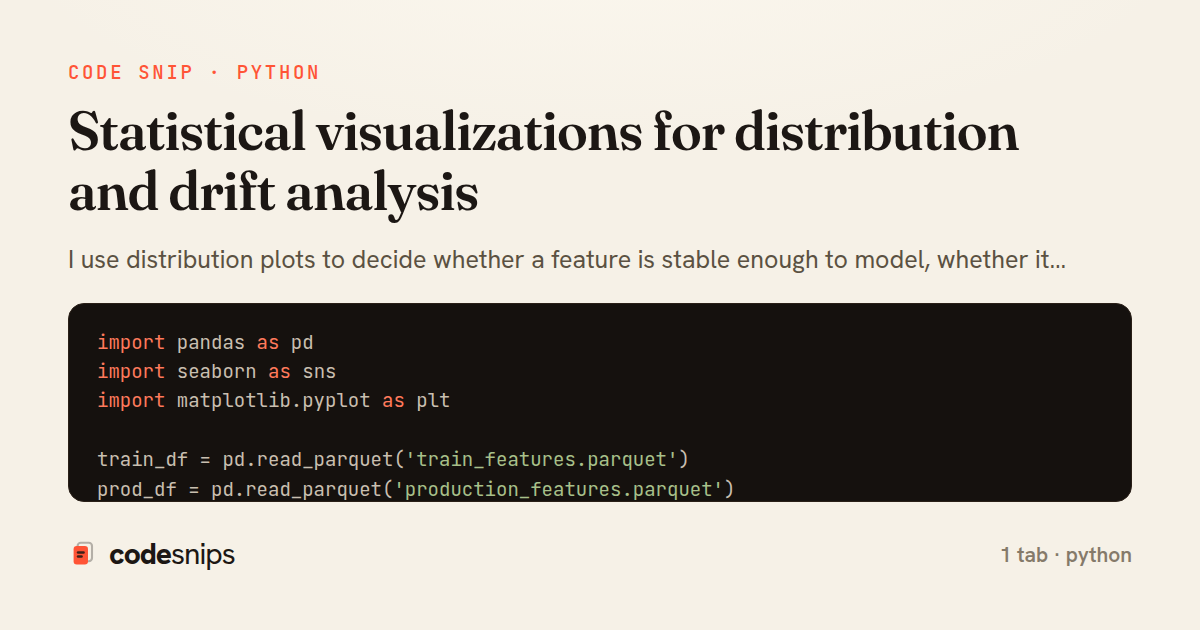The image size is (1200, 630).
Task: Click the 'import seaborn as sns' code line
Action: click(x=216, y=372)
